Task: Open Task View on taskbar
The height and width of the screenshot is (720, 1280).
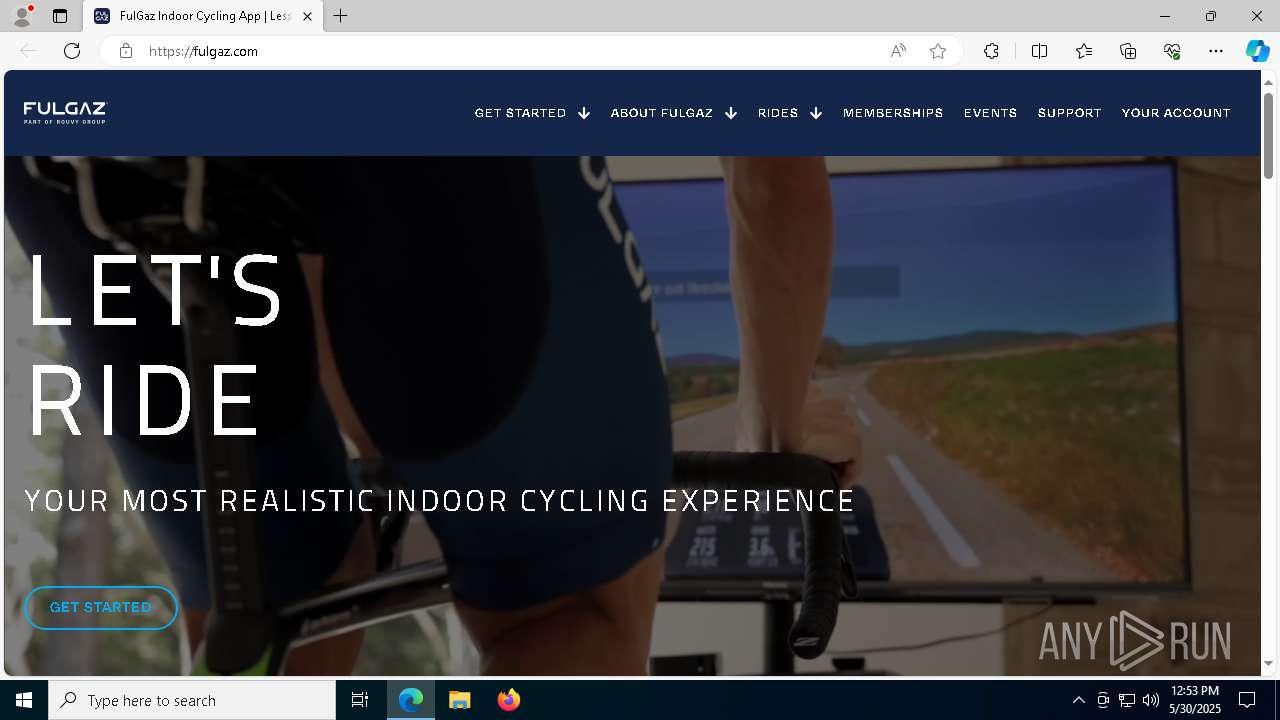Action: (360, 700)
